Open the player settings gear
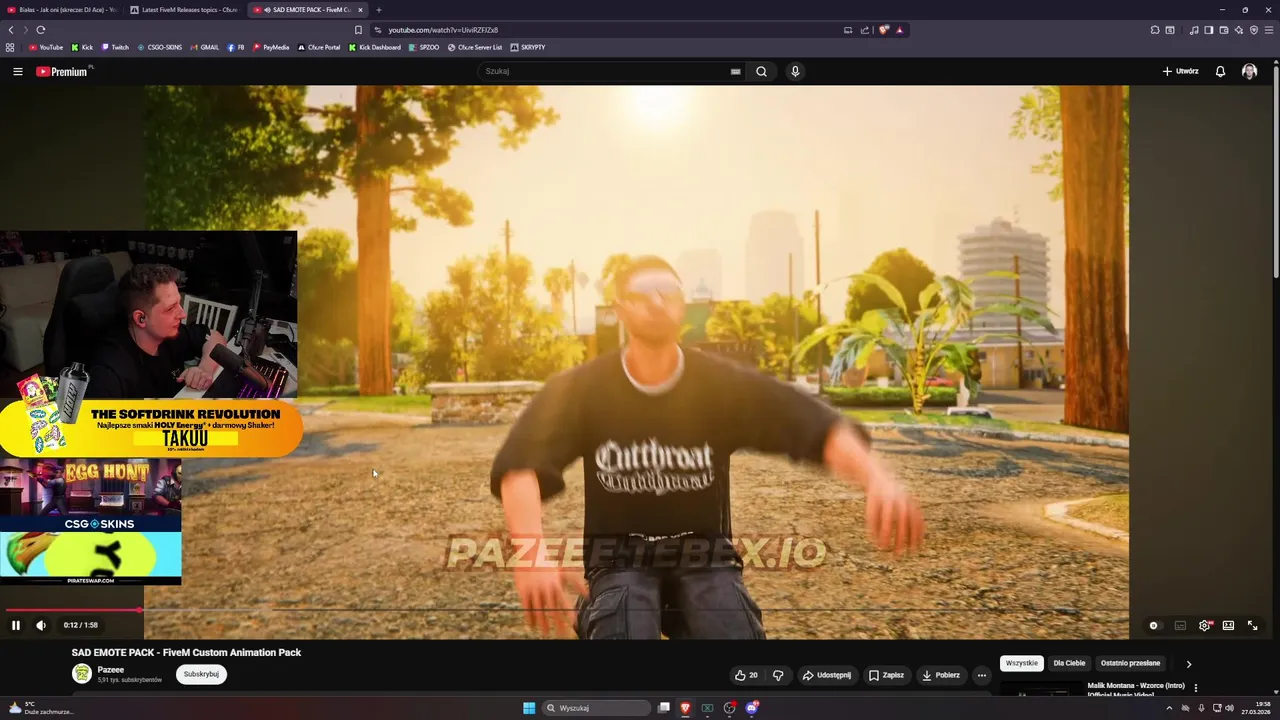Viewport: 1280px width, 720px height. pyautogui.click(x=1205, y=625)
